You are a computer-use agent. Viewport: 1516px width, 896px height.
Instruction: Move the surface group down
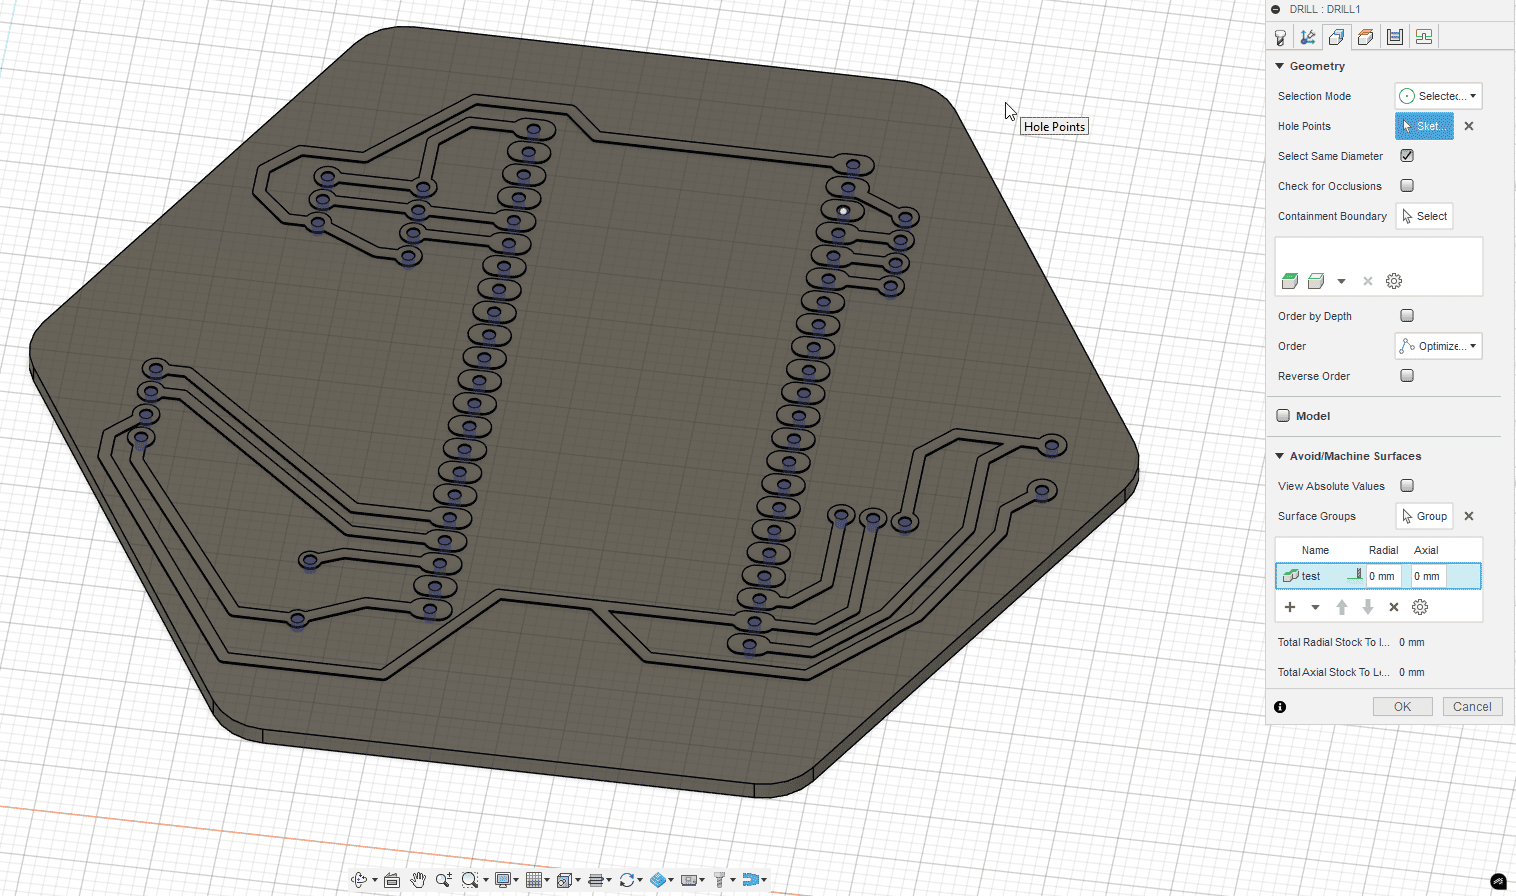(x=1368, y=607)
